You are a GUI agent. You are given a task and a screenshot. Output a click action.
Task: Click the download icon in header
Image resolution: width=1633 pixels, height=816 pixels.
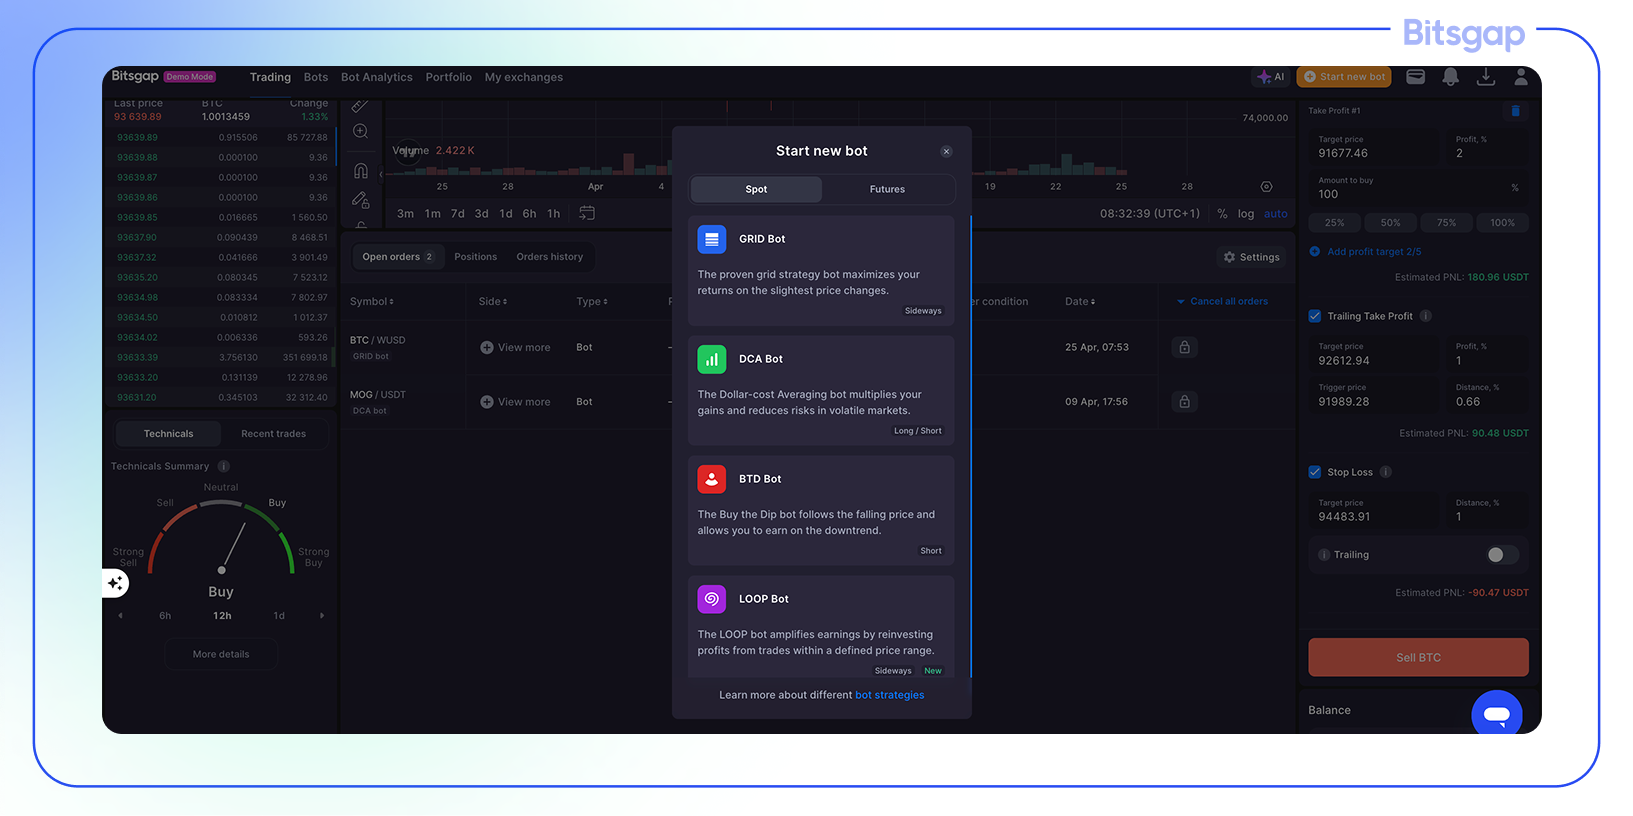1486,77
